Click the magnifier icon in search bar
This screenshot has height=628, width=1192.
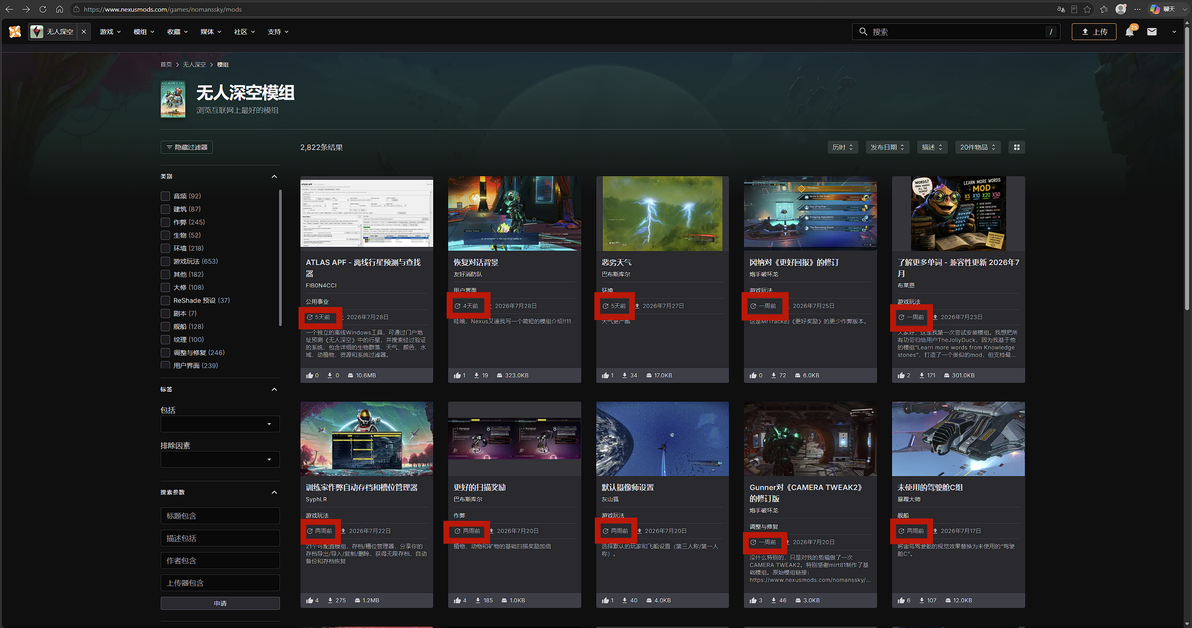click(863, 31)
